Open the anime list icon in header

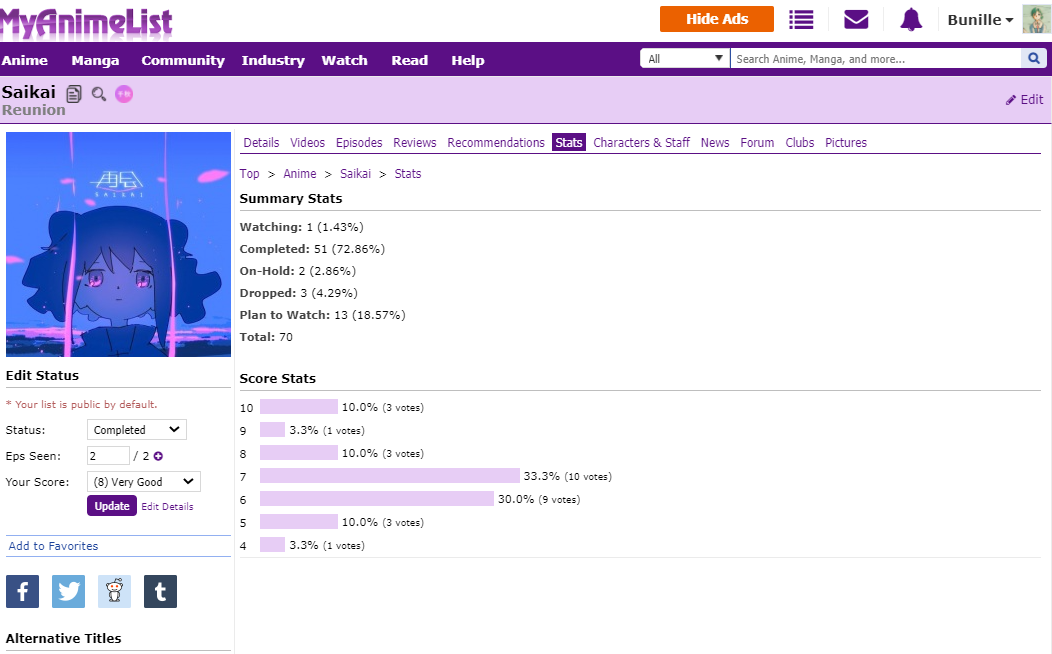tap(801, 19)
